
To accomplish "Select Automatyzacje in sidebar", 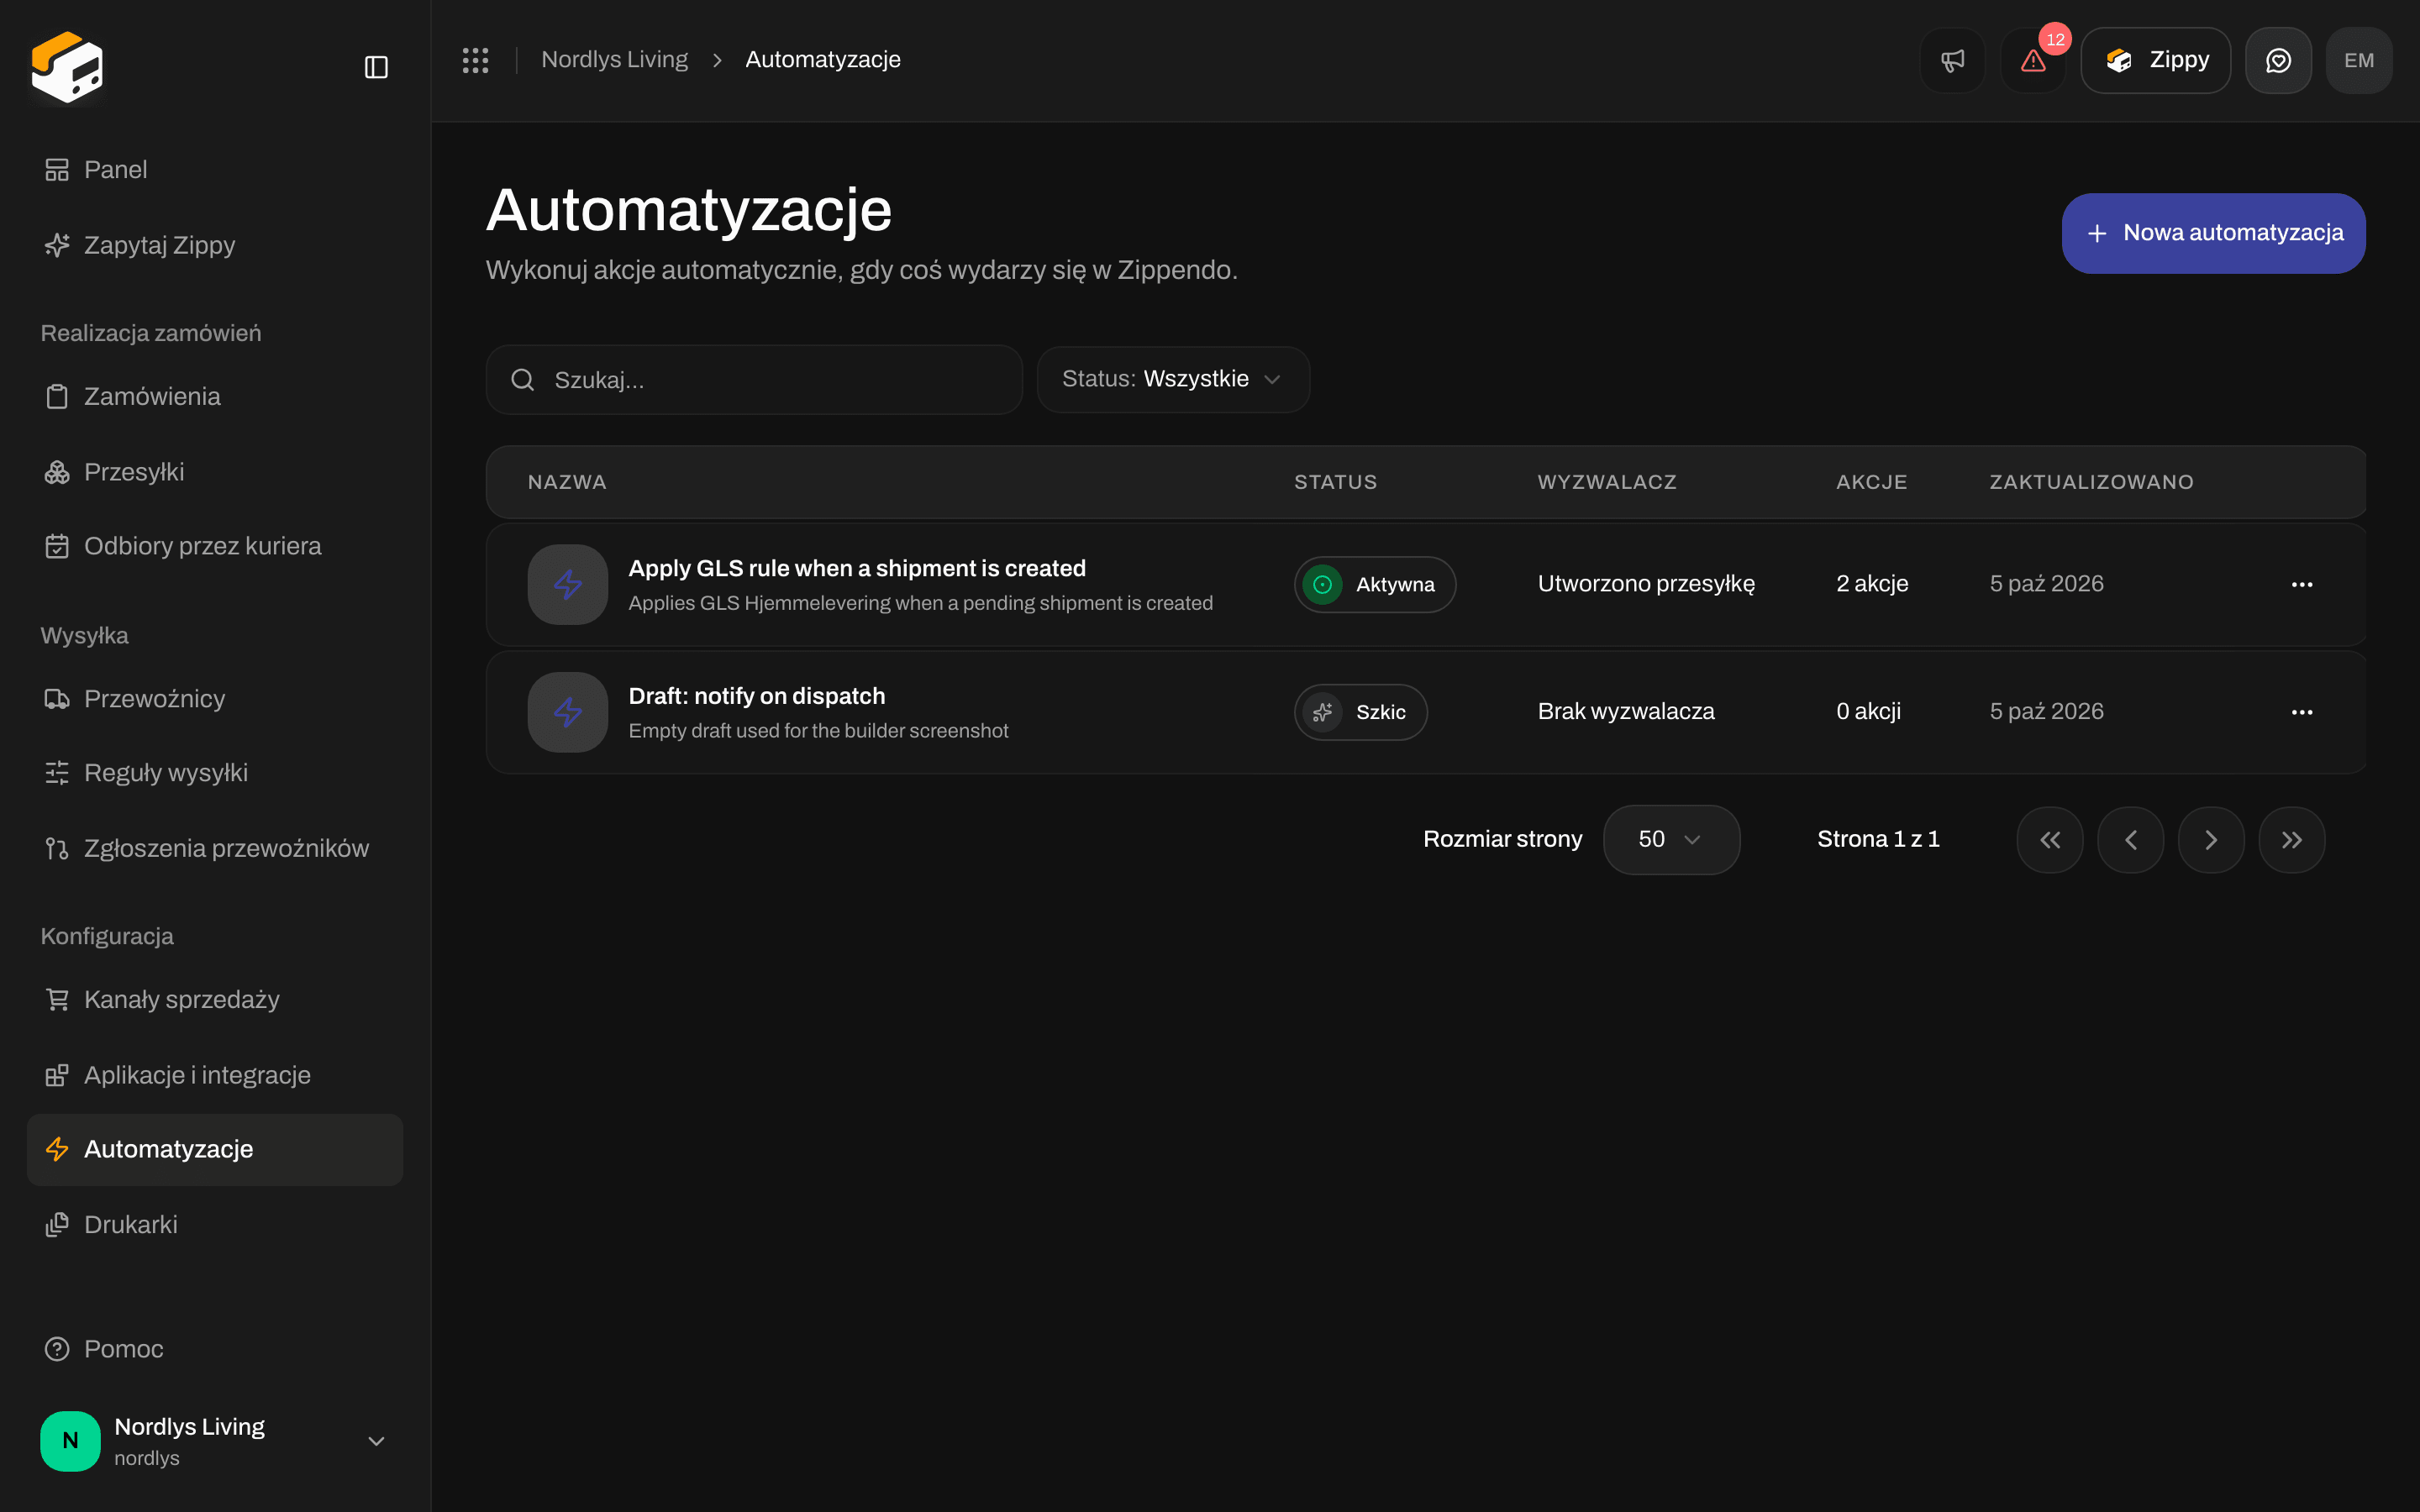I will 215,1150.
